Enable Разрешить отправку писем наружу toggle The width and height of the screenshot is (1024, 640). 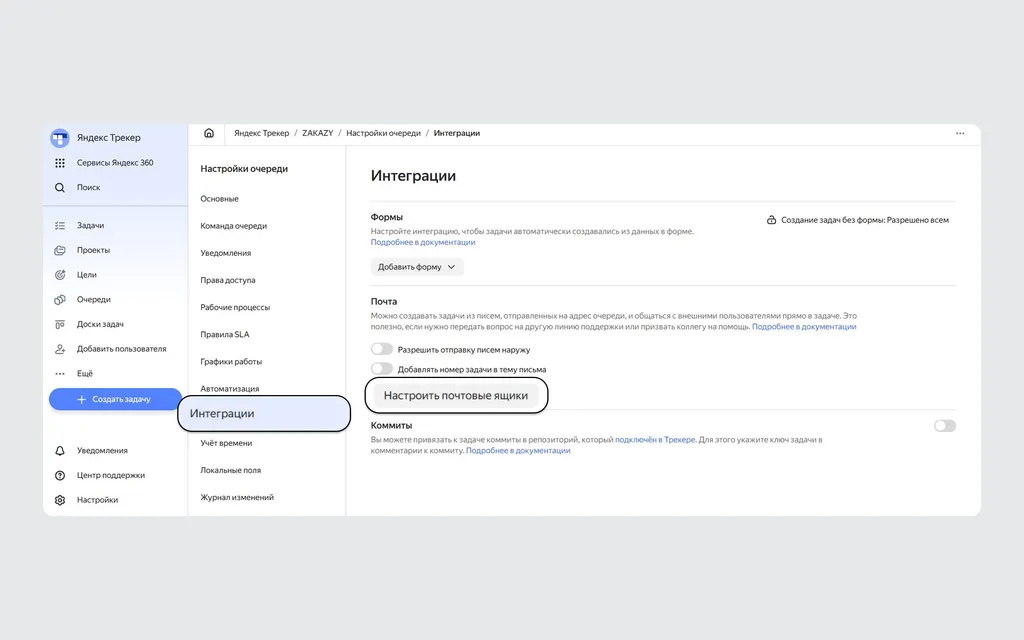pyautogui.click(x=382, y=349)
